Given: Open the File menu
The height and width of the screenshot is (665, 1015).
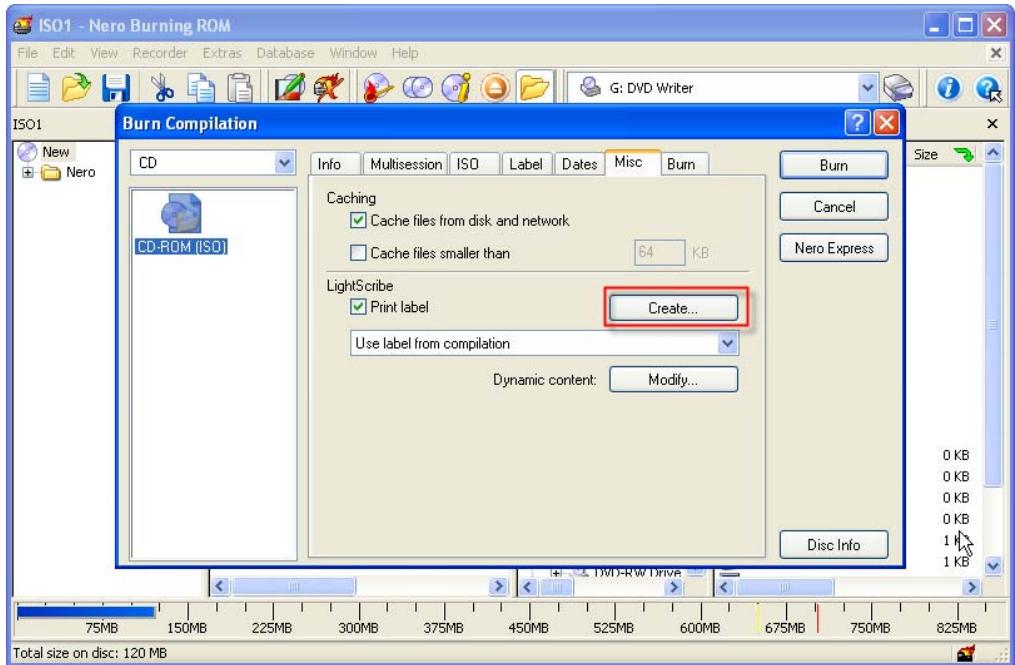Looking at the screenshot, I should coord(27,53).
